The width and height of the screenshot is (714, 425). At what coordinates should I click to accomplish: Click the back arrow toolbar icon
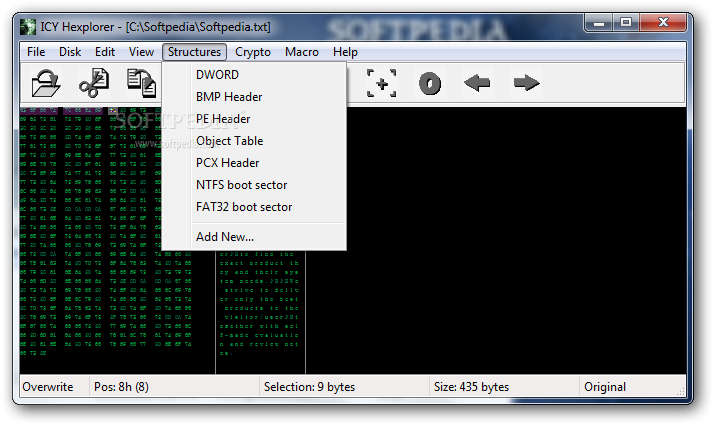point(477,83)
